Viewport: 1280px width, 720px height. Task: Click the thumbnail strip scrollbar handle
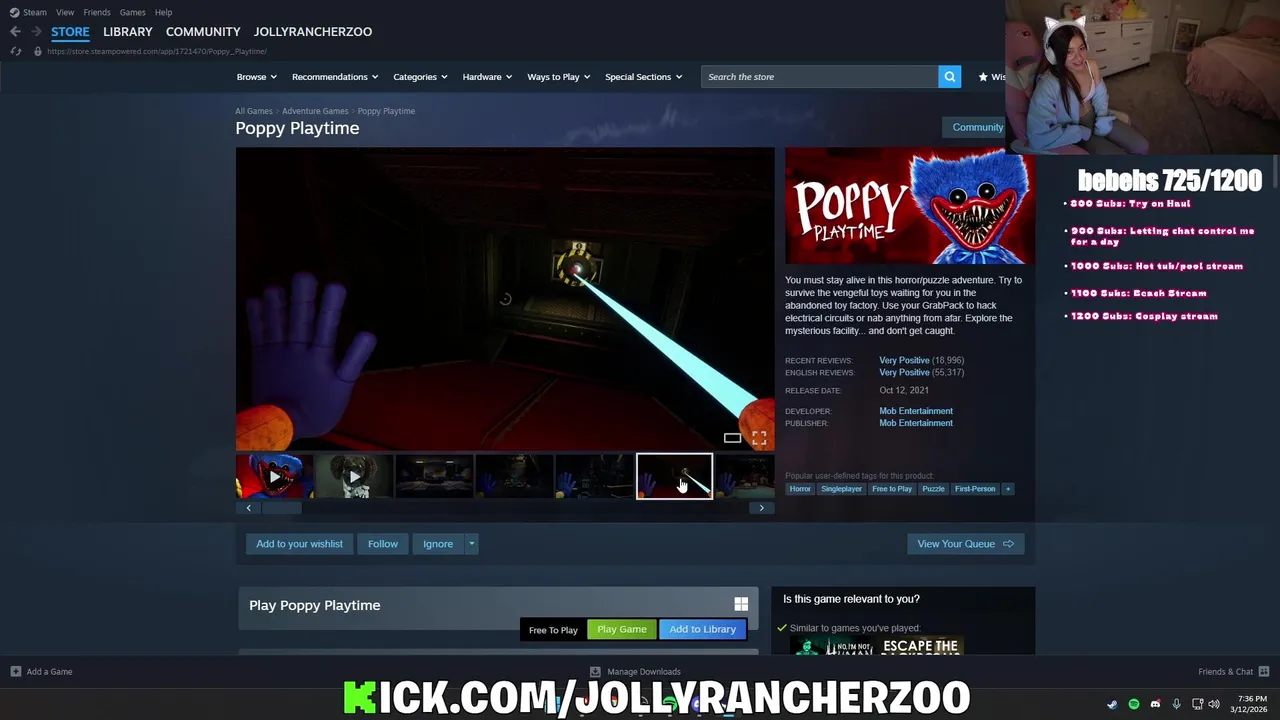point(281,508)
